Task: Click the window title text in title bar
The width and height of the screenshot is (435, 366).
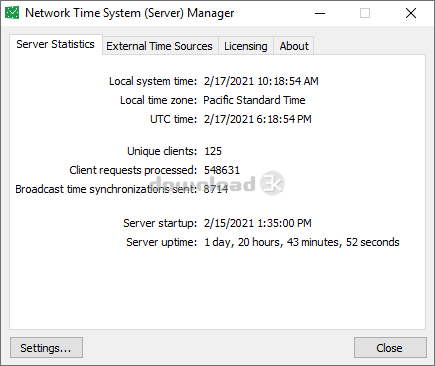Action: [130, 13]
